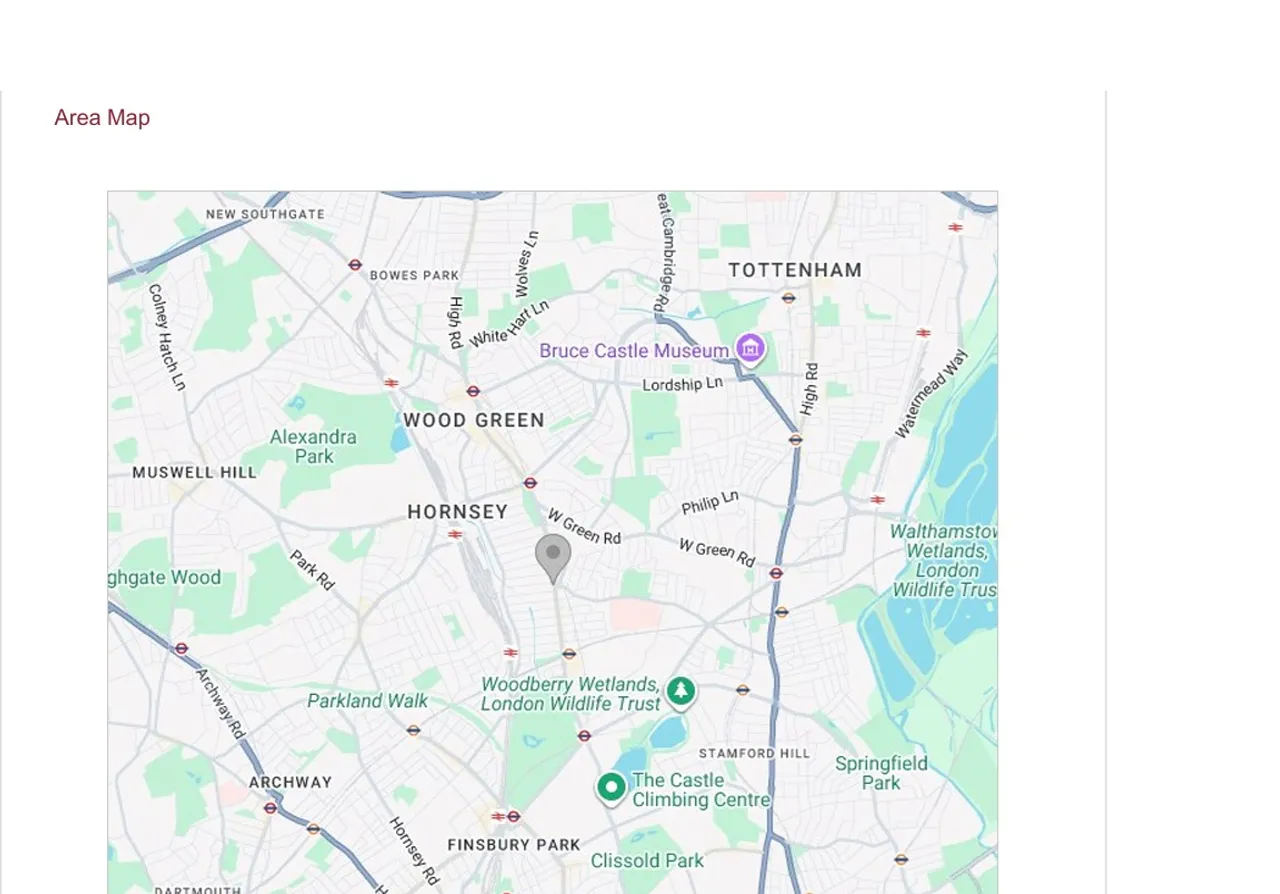Select the Archway underground station icon
The height and width of the screenshot is (894, 1280).
[270, 807]
